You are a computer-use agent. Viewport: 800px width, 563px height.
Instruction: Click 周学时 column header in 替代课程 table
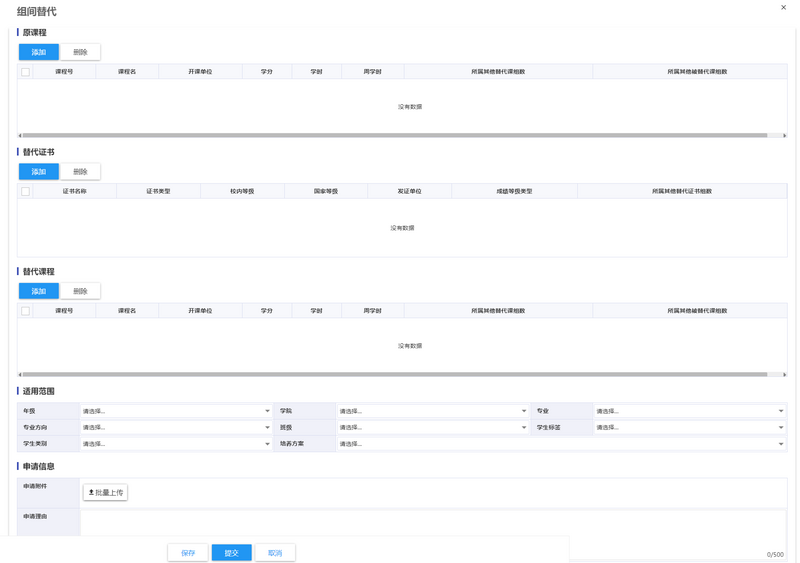(372, 311)
